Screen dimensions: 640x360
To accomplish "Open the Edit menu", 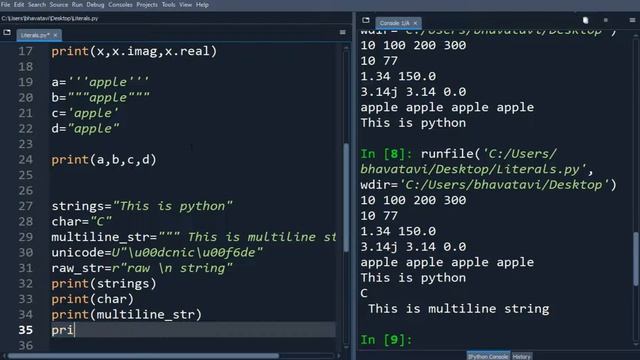I will pos(19,5).
